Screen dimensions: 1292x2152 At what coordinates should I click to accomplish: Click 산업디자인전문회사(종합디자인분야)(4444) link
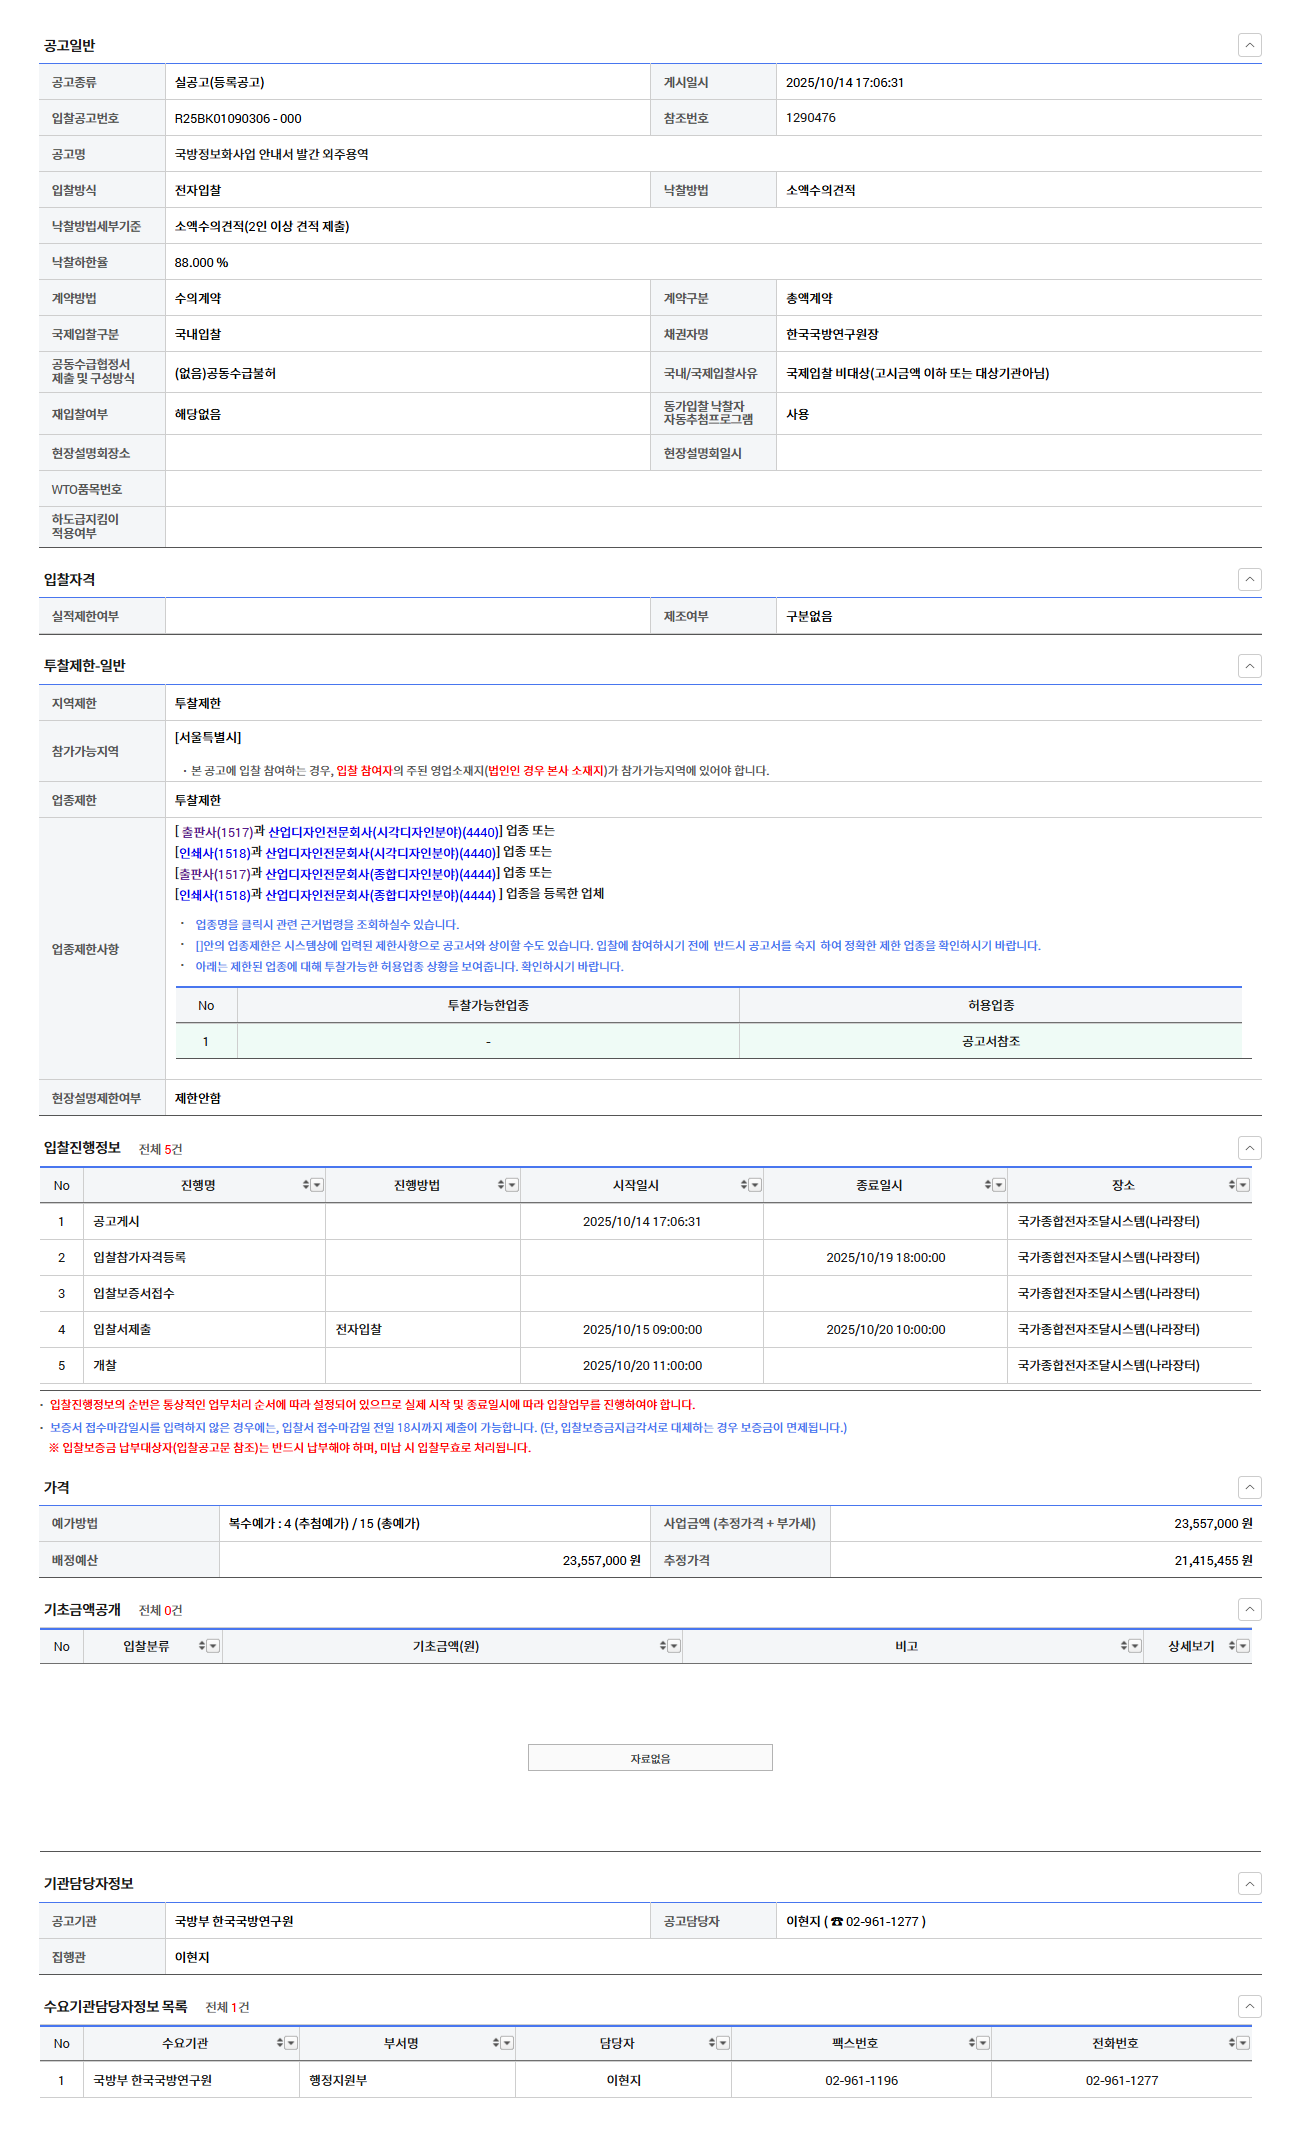pyautogui.click(x=380, y=874)
